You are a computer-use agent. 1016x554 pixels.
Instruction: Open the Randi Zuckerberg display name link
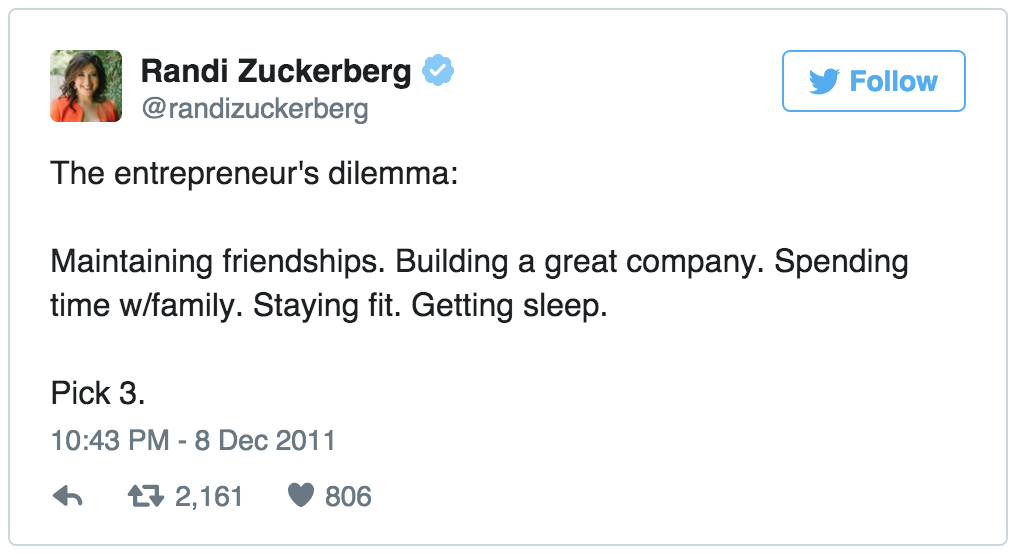pyautogui.click(x=276, y=72)
